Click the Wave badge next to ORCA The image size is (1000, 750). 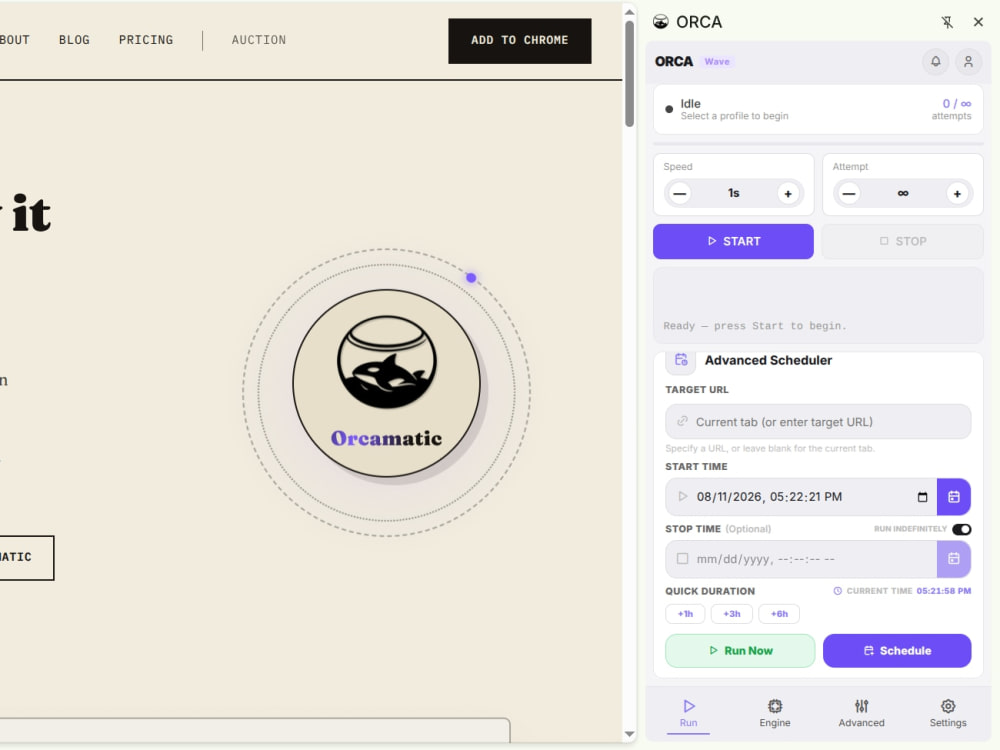(716, 62)
